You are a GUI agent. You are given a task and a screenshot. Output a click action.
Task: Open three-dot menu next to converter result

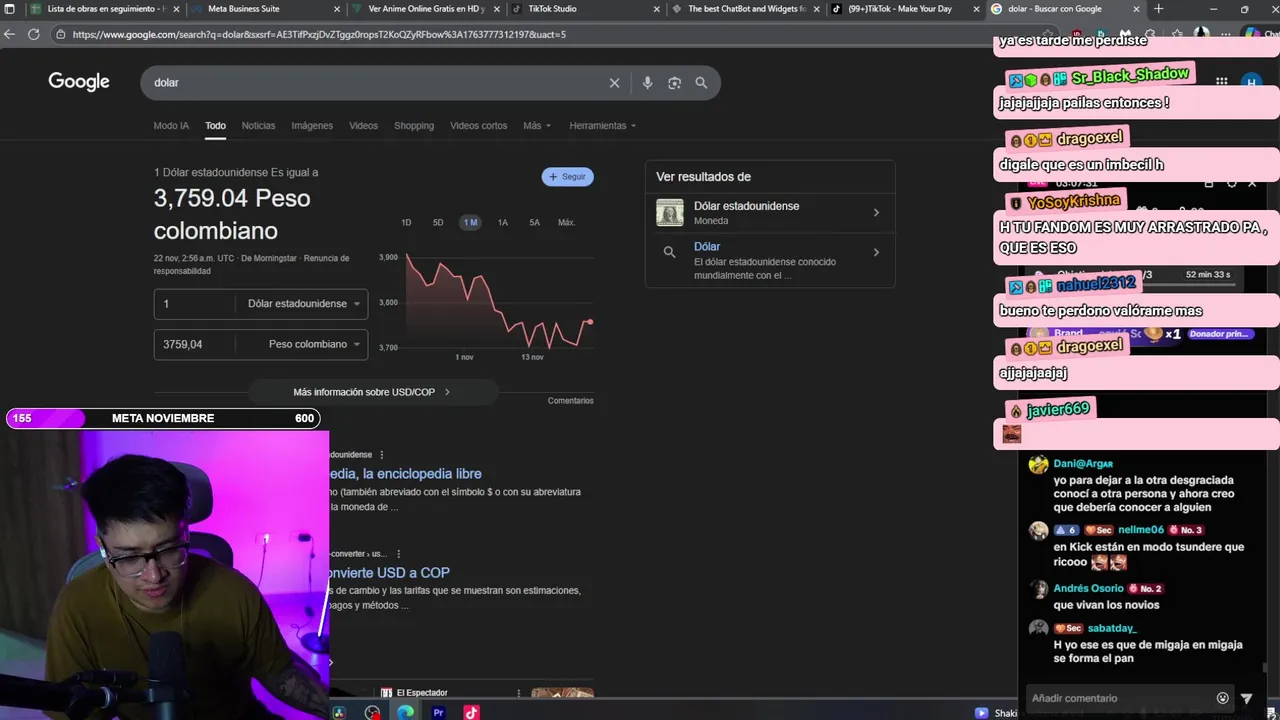[x=398, y=554]
